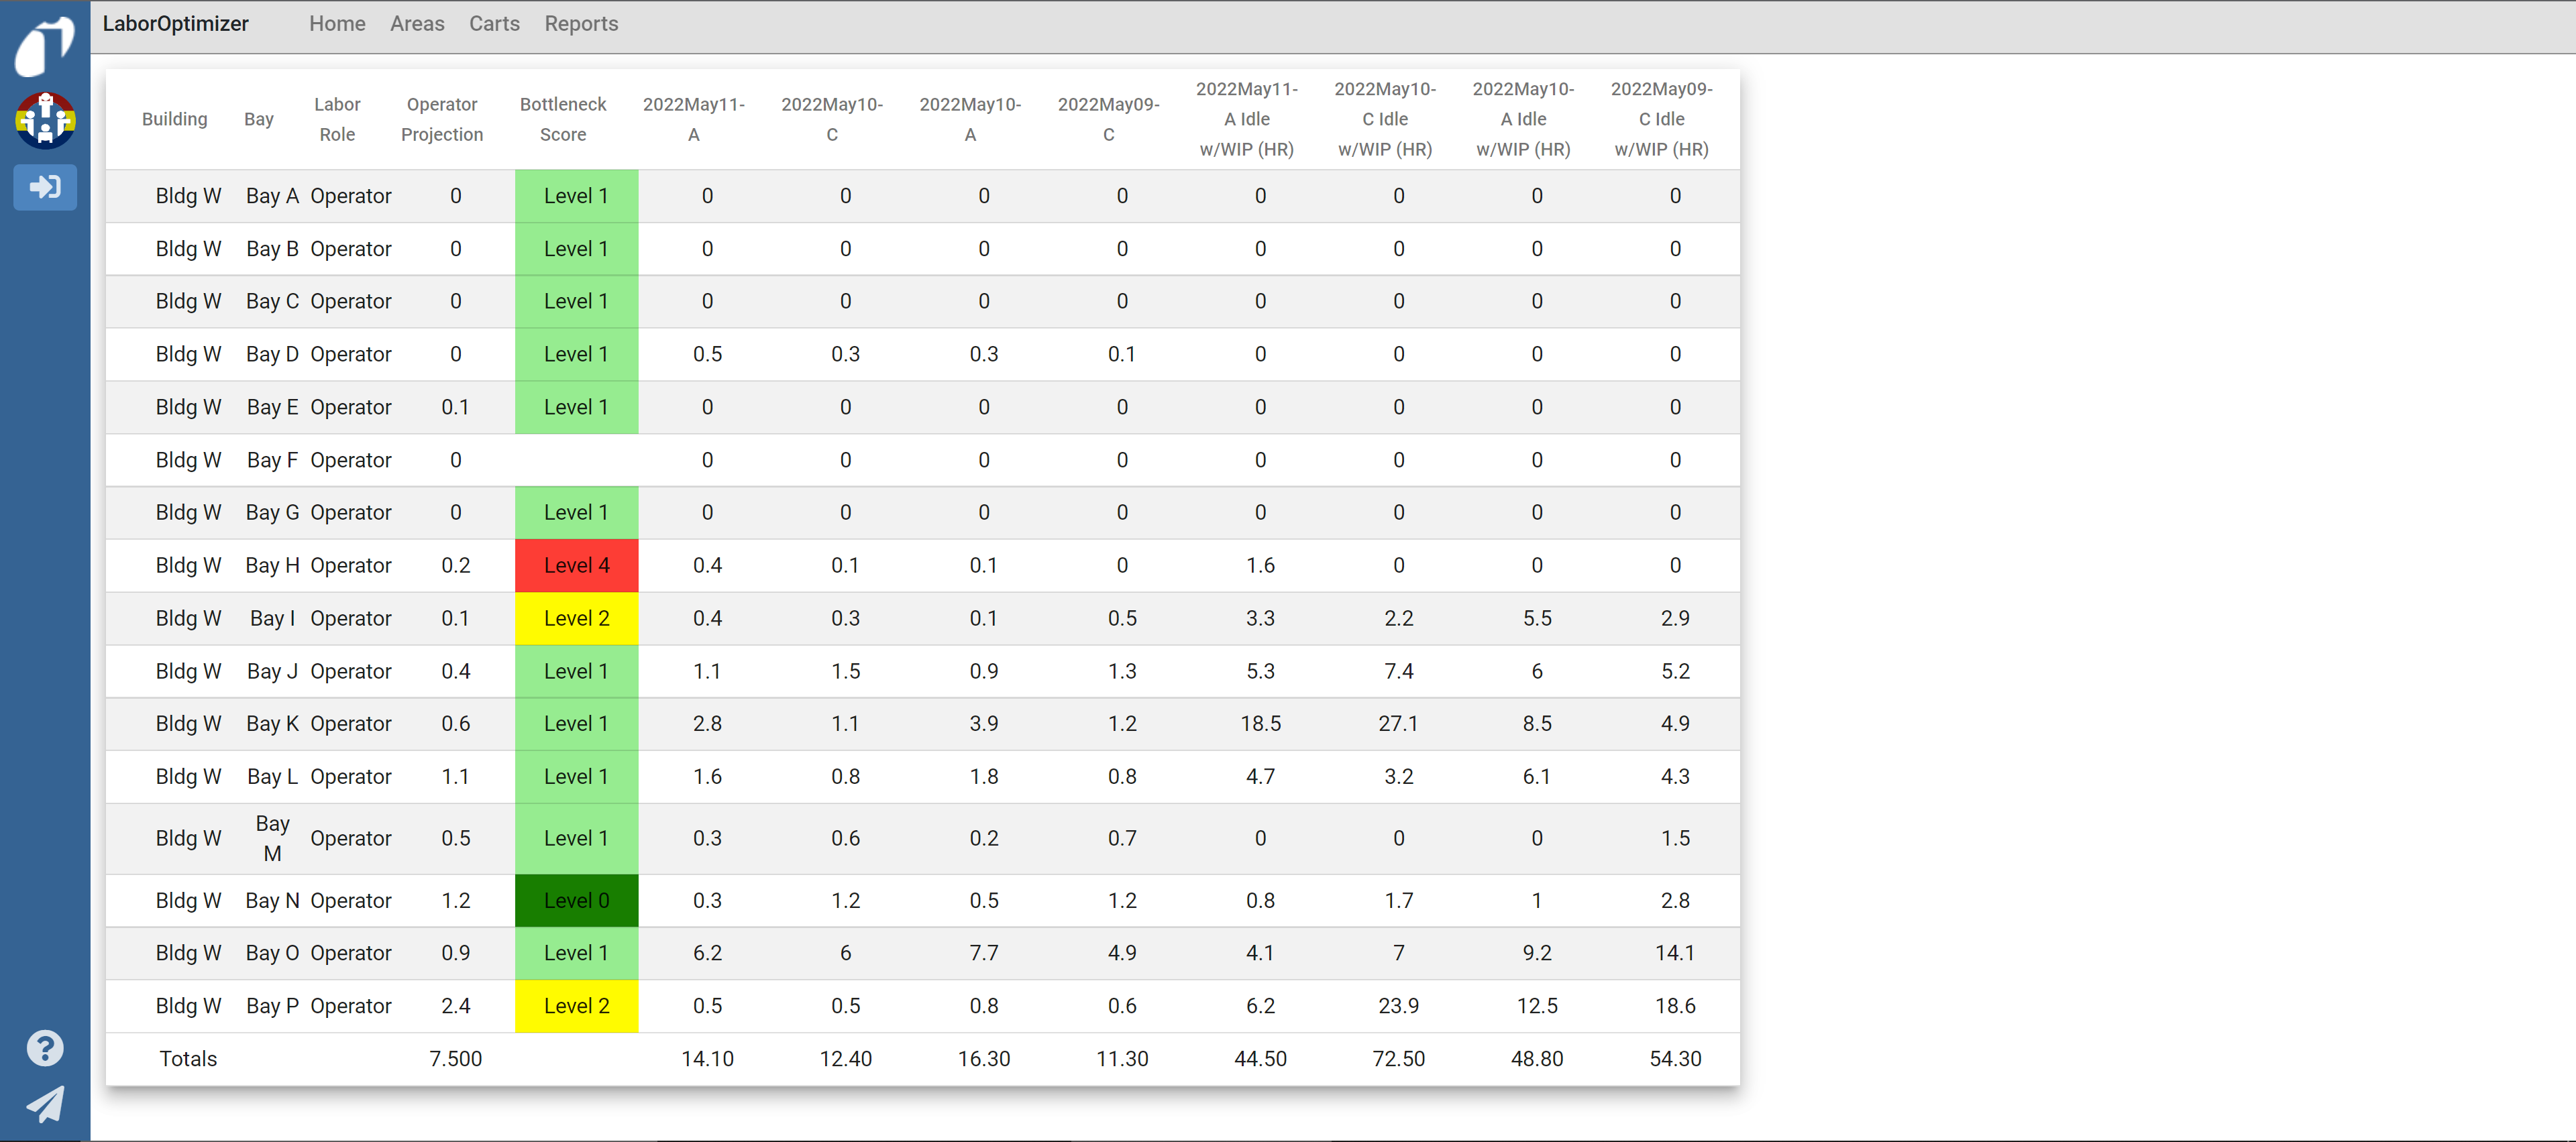Image resolution: width=2576 pixels, height=1142 pixels.
Task: Sort by Bottleneck Score column header
Action: click(x=563, y=119)
